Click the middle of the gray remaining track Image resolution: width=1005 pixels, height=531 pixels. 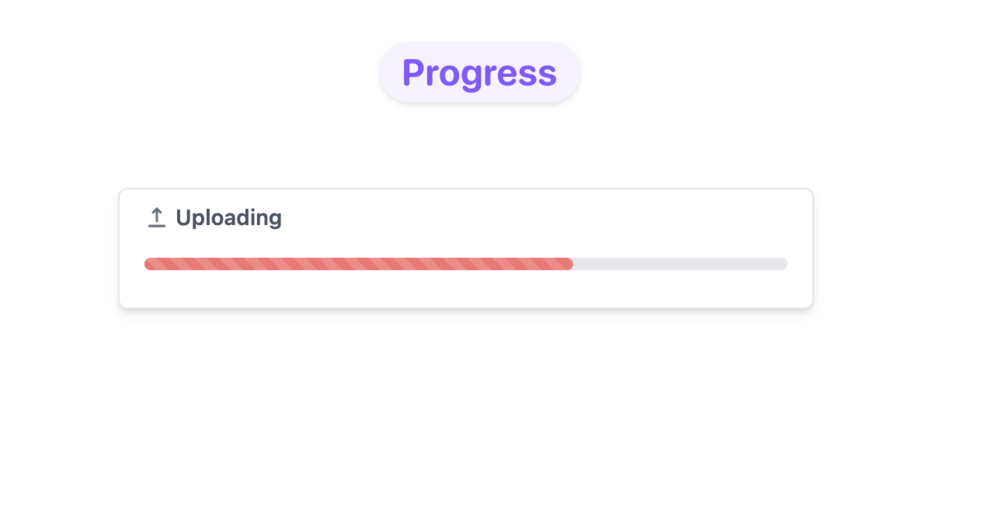click(x=680, y=264)
